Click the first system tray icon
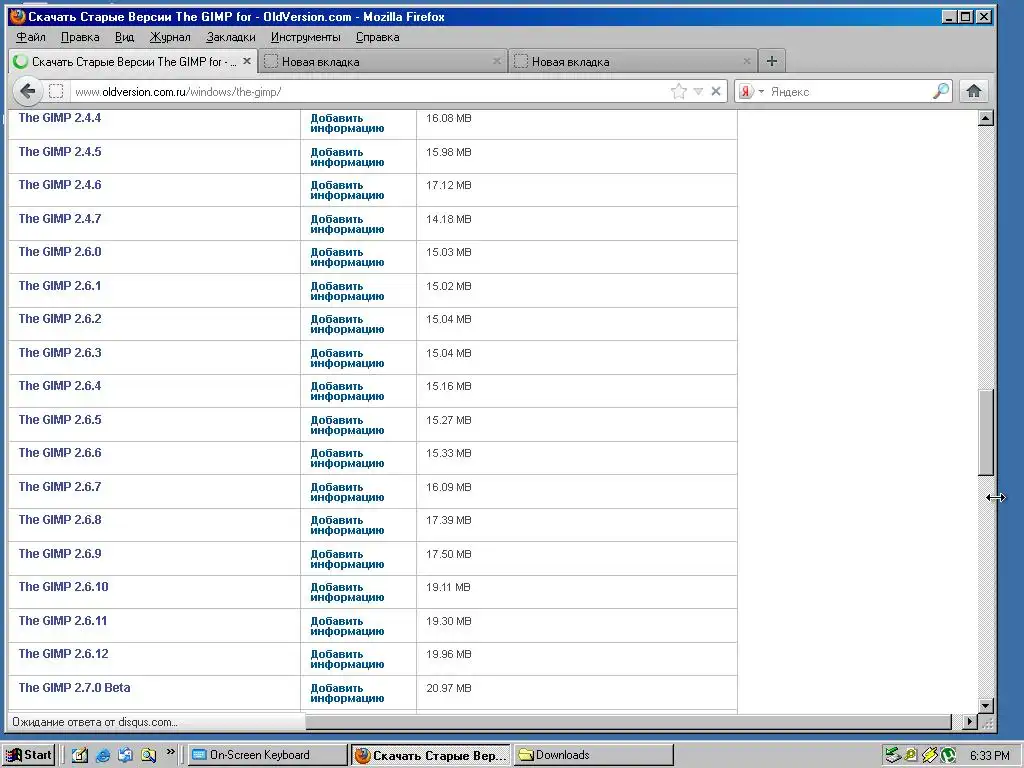Screen dimensions: 1024x768 pyautogui.click(x=893, y=756)
